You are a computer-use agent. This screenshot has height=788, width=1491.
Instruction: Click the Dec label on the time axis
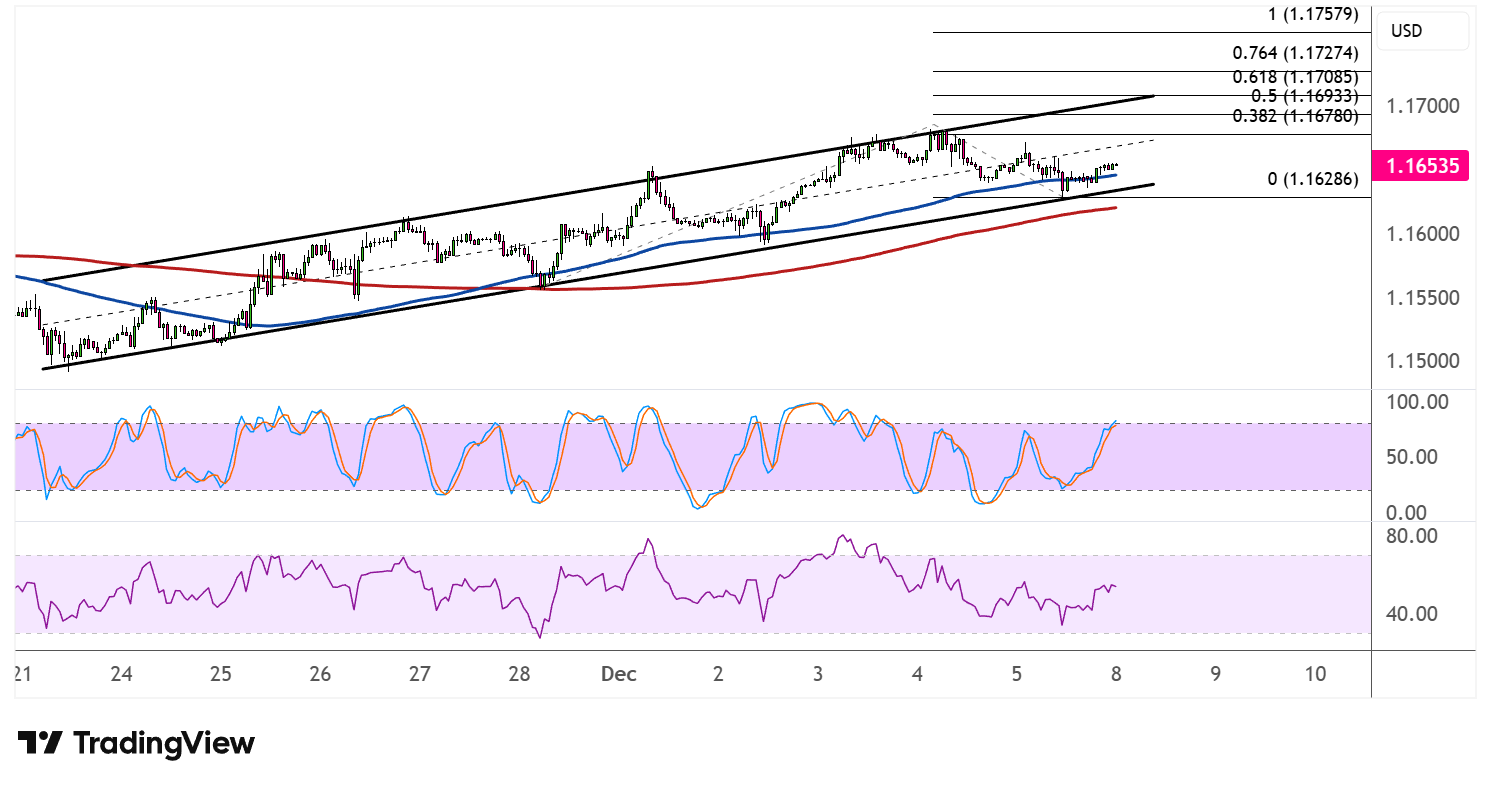619,675
